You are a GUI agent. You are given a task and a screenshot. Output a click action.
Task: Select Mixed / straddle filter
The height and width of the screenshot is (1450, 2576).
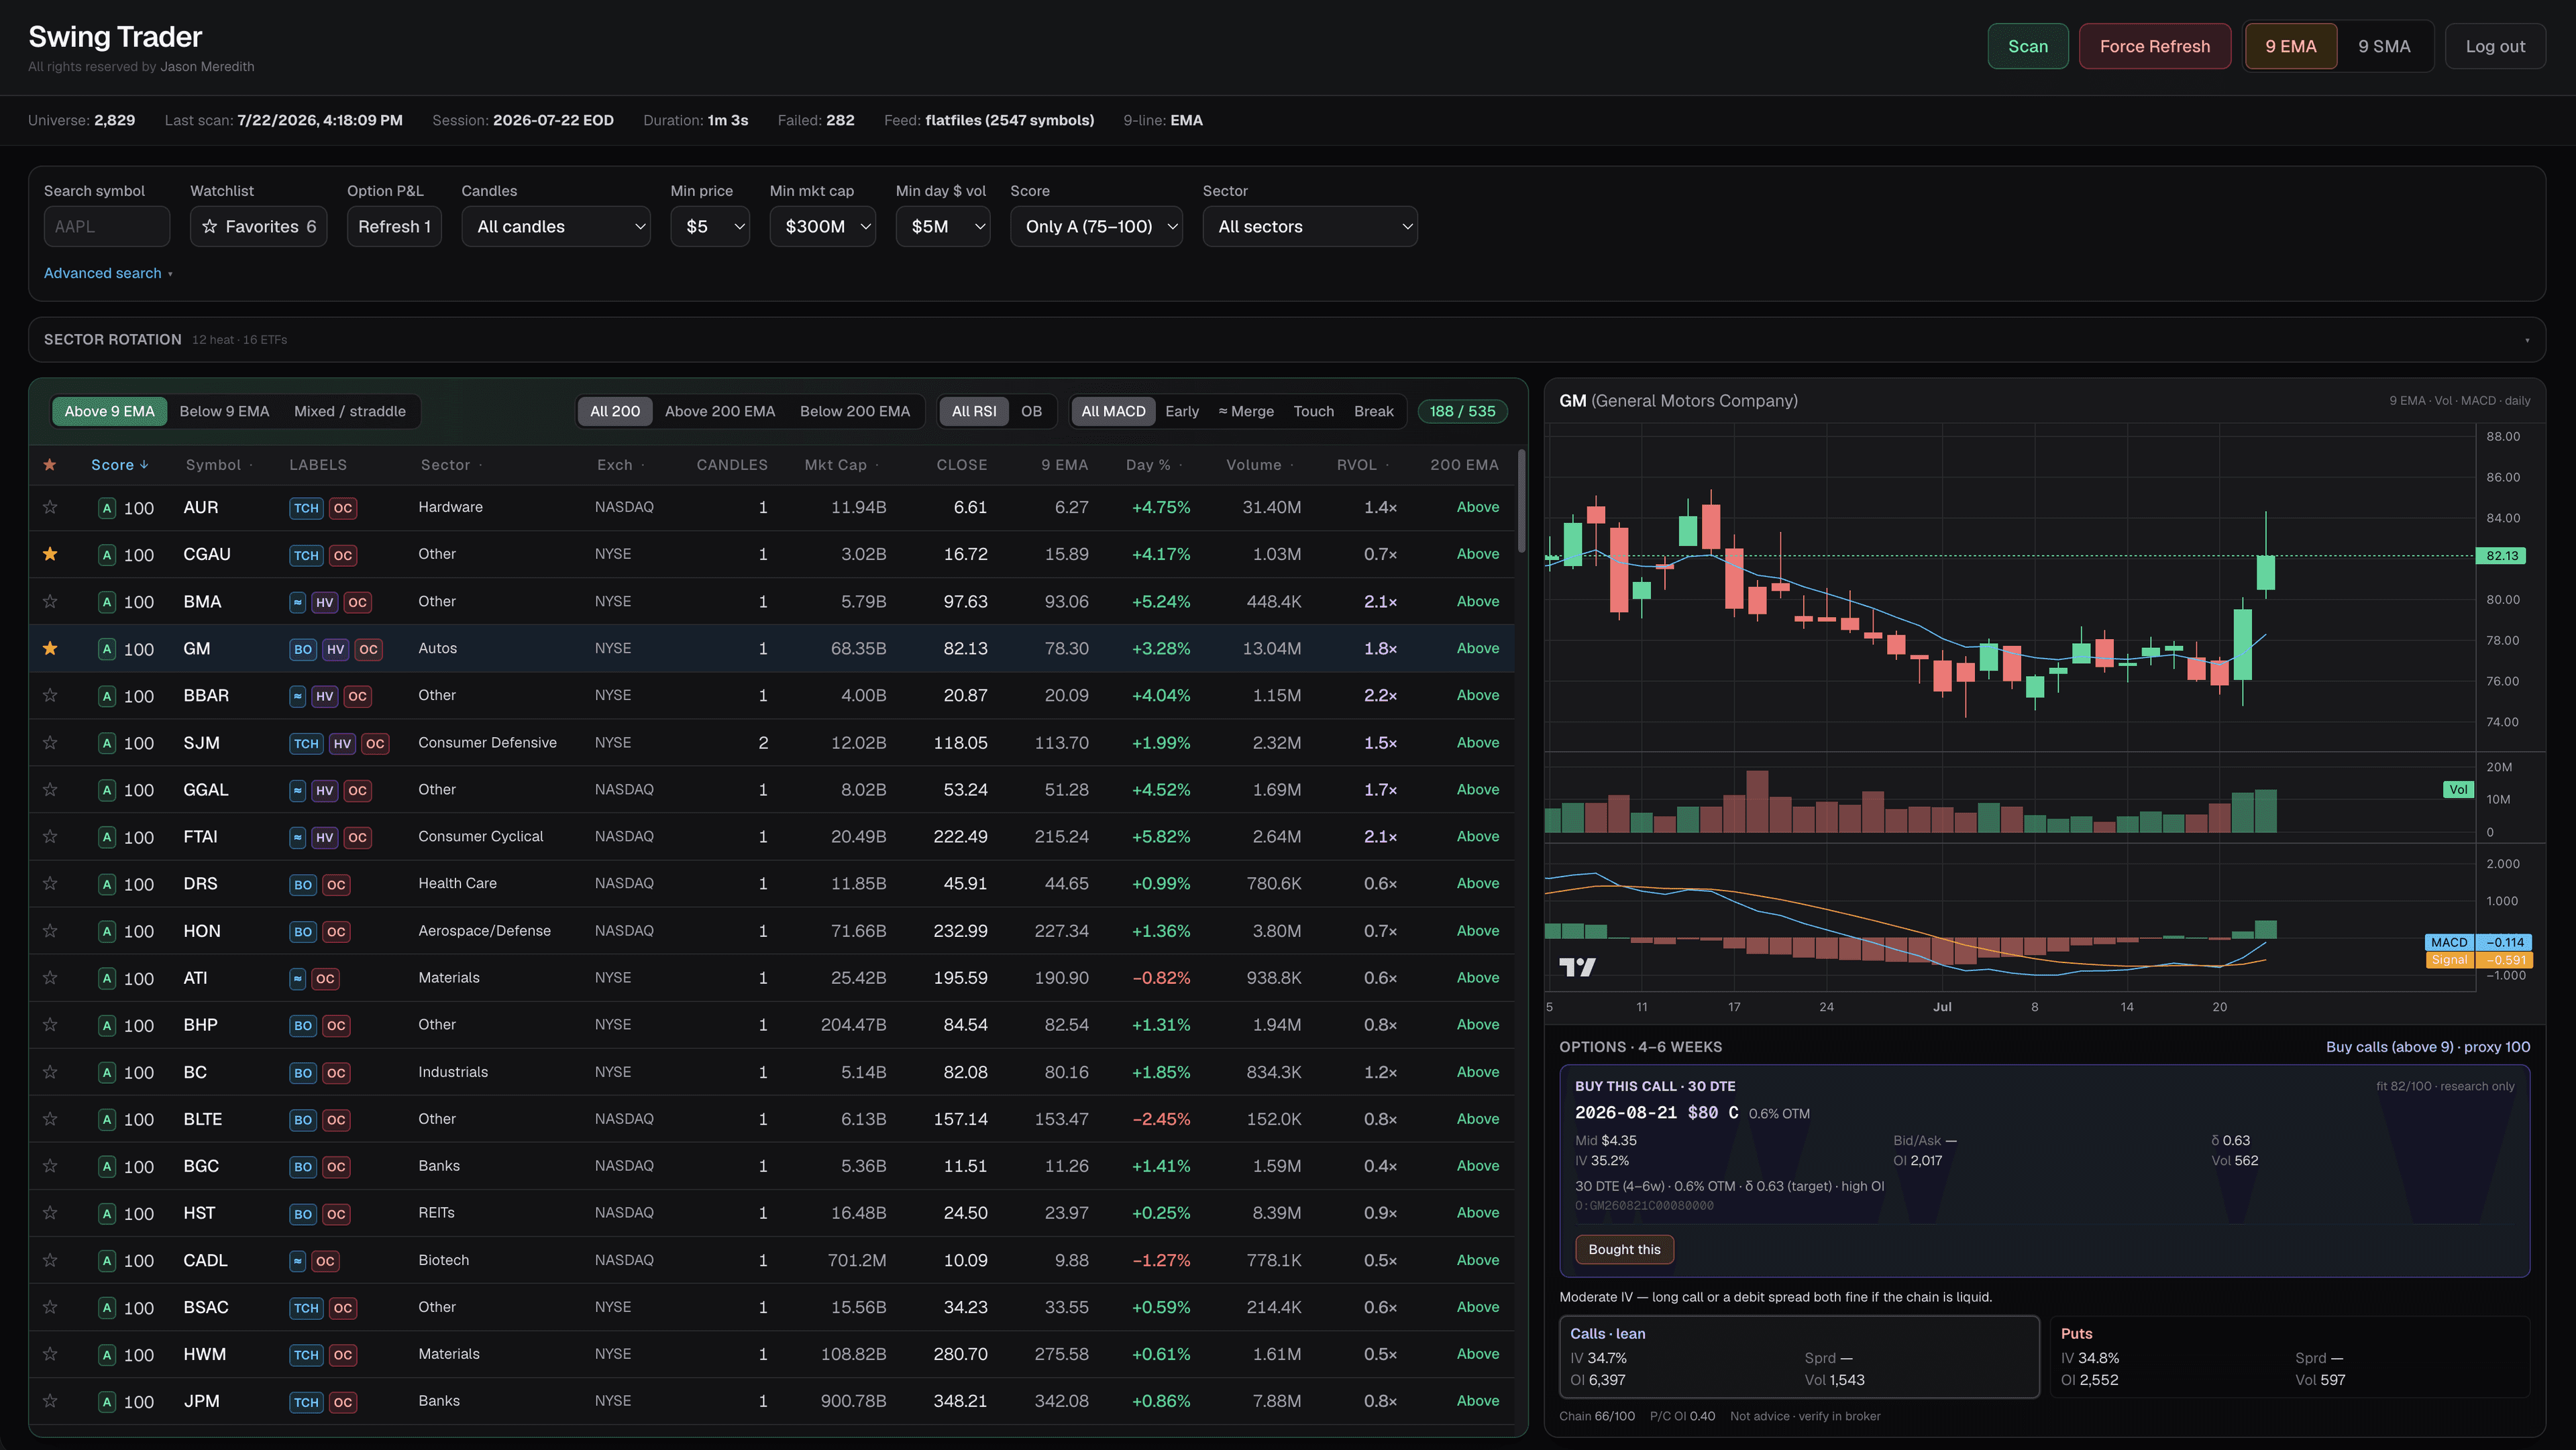(350, 411)
